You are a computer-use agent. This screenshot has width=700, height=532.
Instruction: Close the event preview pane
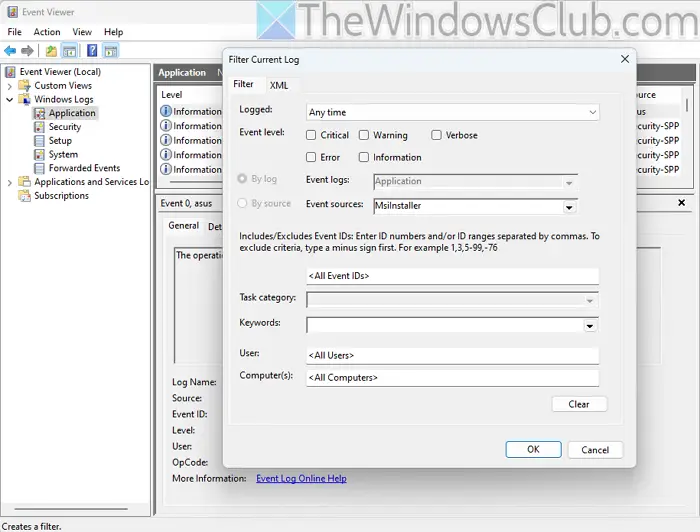[681, 203]
